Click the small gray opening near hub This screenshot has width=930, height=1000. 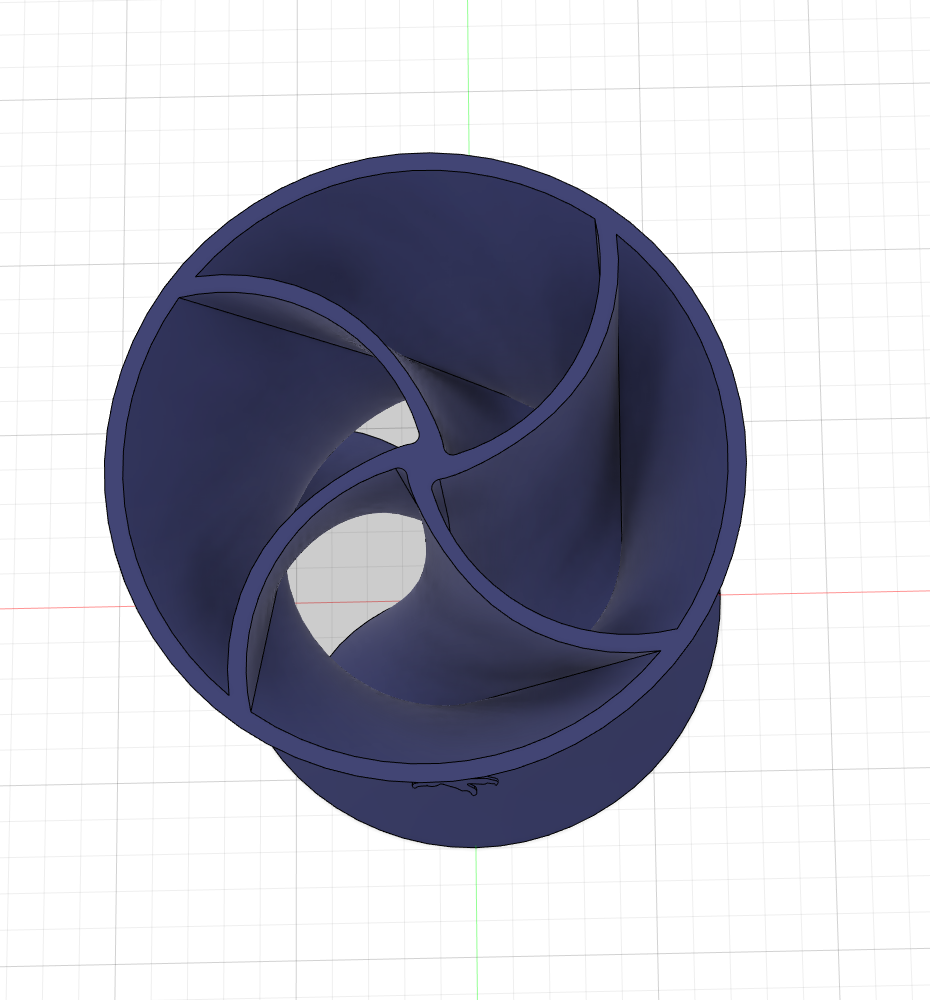(x=385, y=427)
